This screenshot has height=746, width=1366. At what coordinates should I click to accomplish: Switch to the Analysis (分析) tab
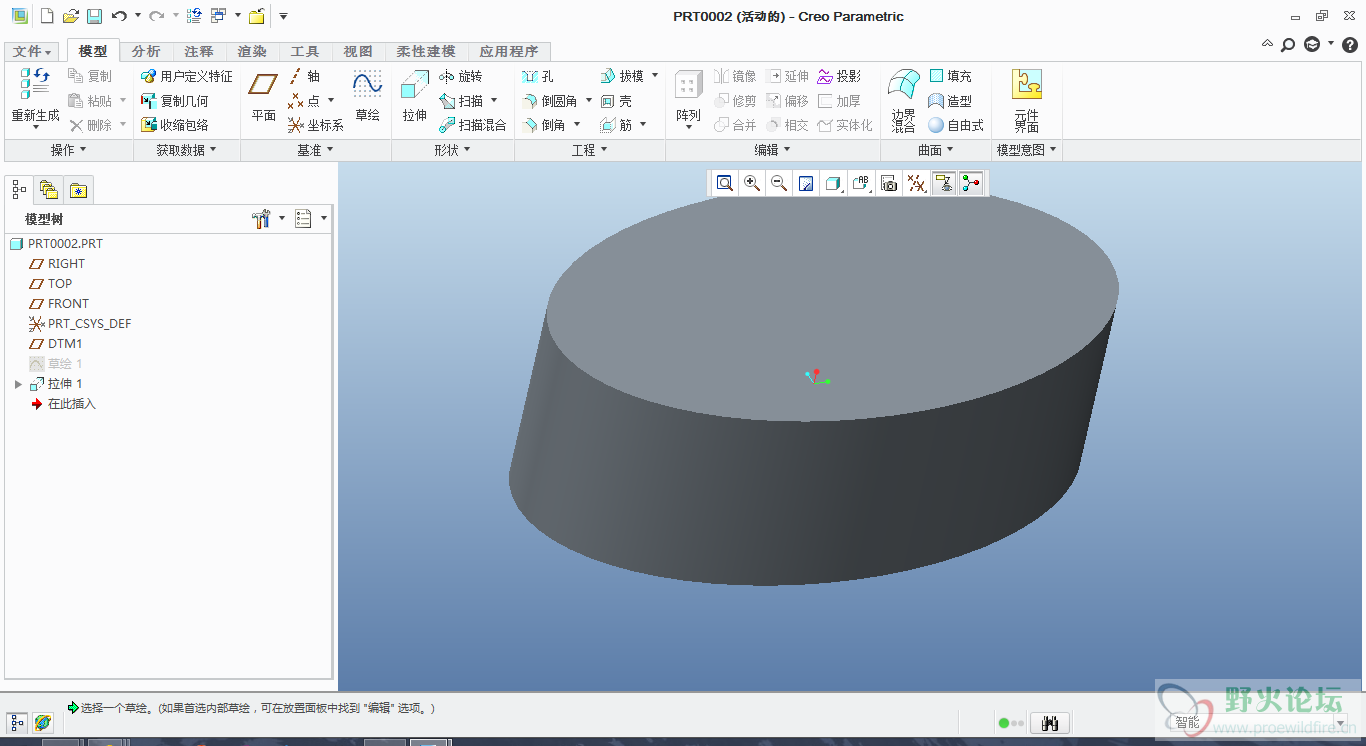tap(146, 51)
